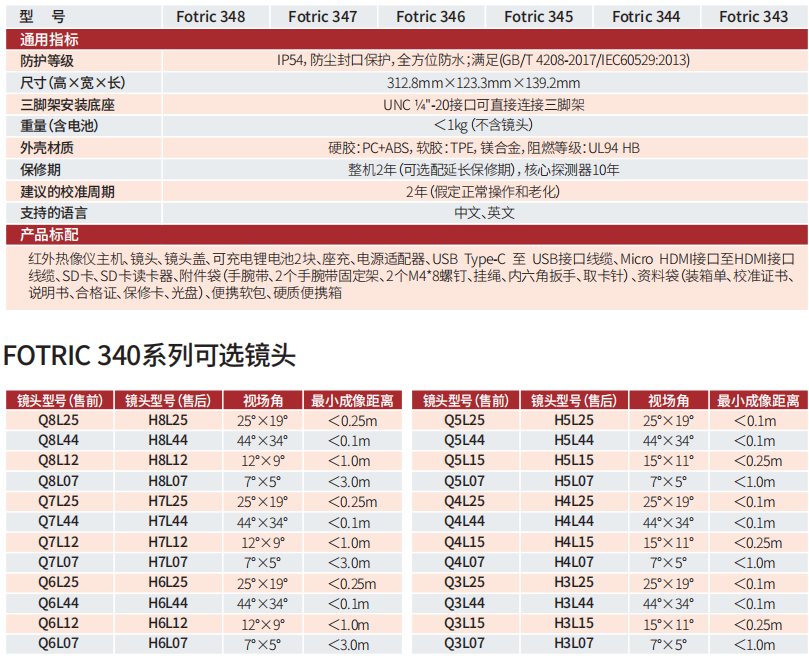Select the 312.8mm×123.3mm×139.2mm dimensions value
This screenshot has width=809, height=661.
(483, 83)
